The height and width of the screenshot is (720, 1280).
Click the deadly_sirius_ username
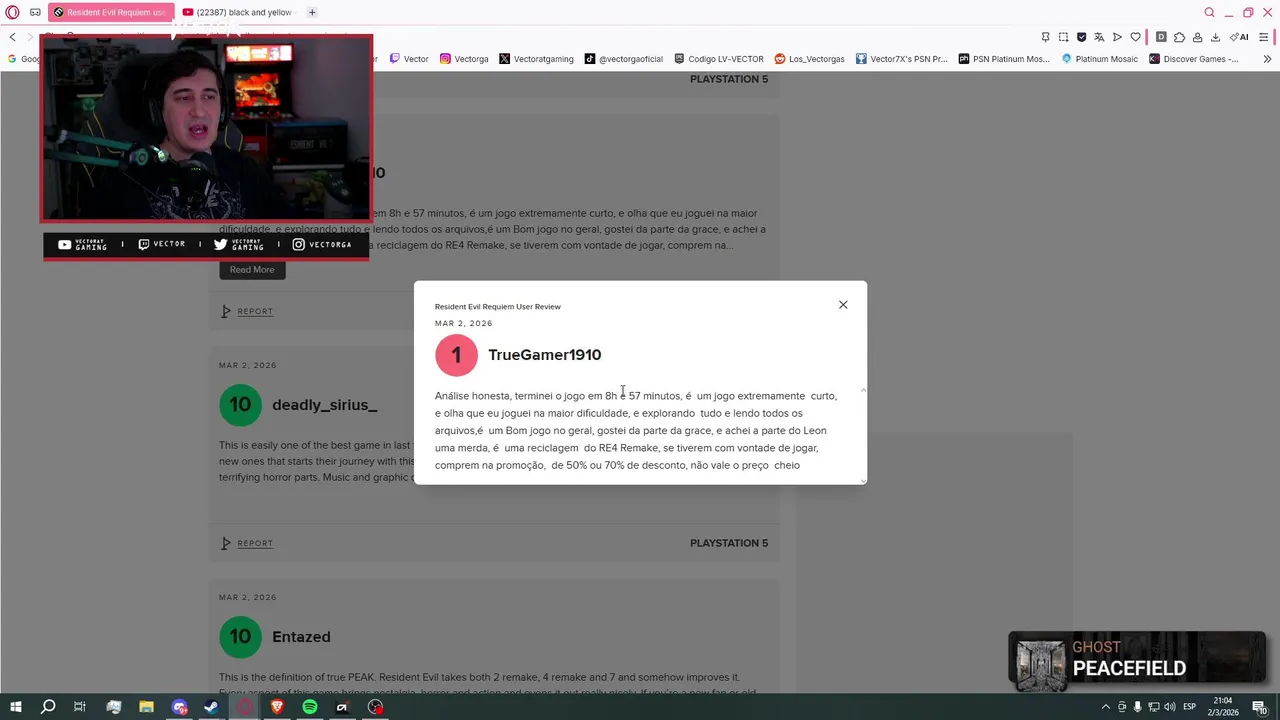click(324, 405)
